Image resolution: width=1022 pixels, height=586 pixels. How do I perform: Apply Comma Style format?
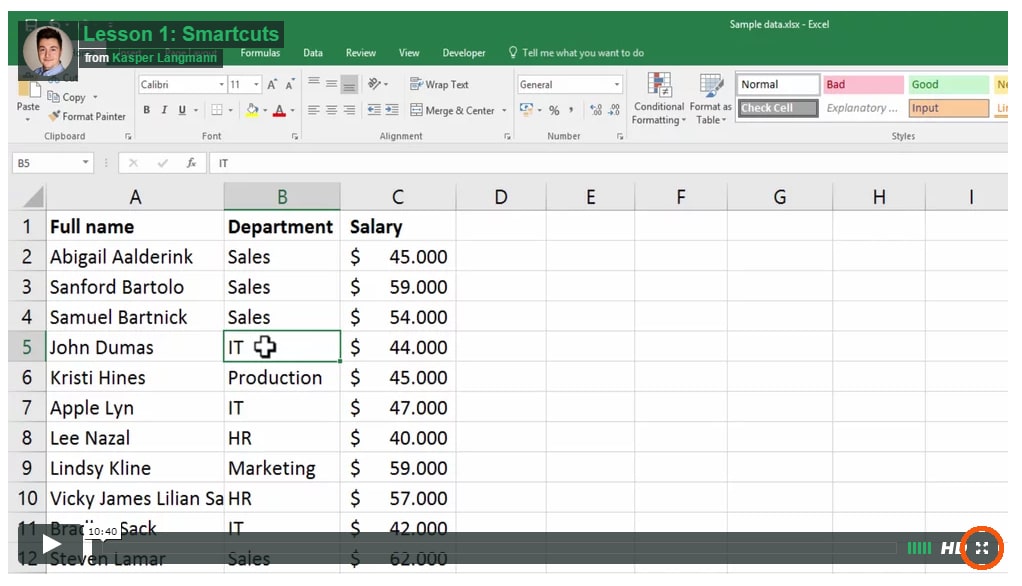click(571, 110)
